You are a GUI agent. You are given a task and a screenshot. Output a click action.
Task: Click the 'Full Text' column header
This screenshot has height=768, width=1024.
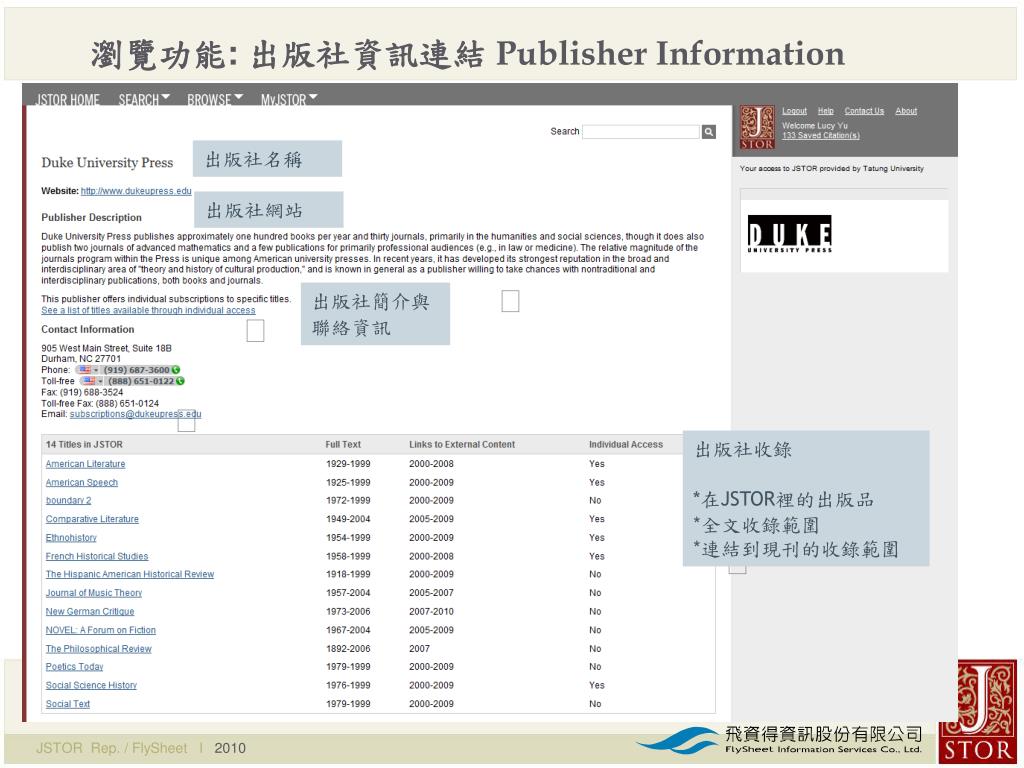coord(344,445)
